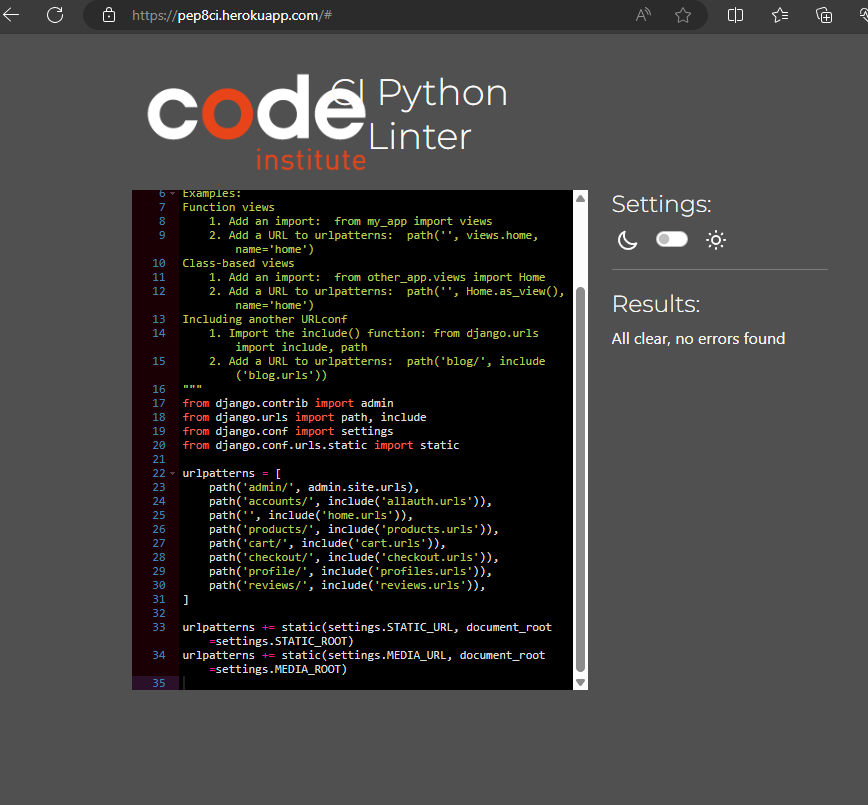Open the favorites list icon
This screenshot has width=868, height=805.
[x=780, y=15]
